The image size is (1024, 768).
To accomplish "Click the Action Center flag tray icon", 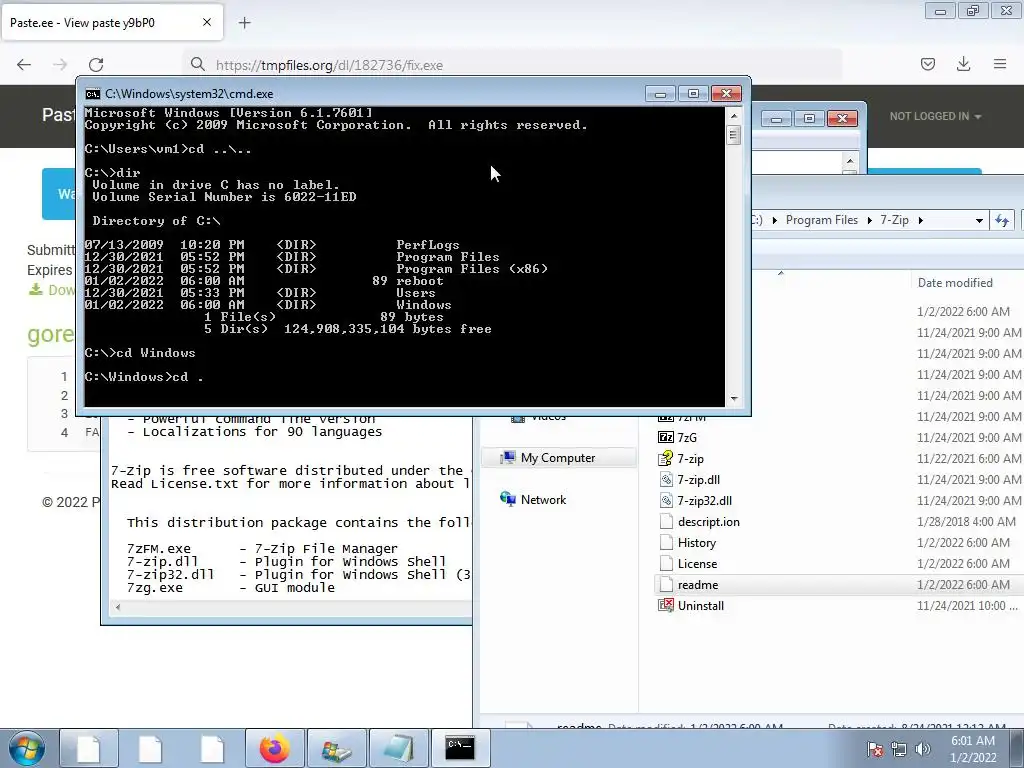I will 875,749.
